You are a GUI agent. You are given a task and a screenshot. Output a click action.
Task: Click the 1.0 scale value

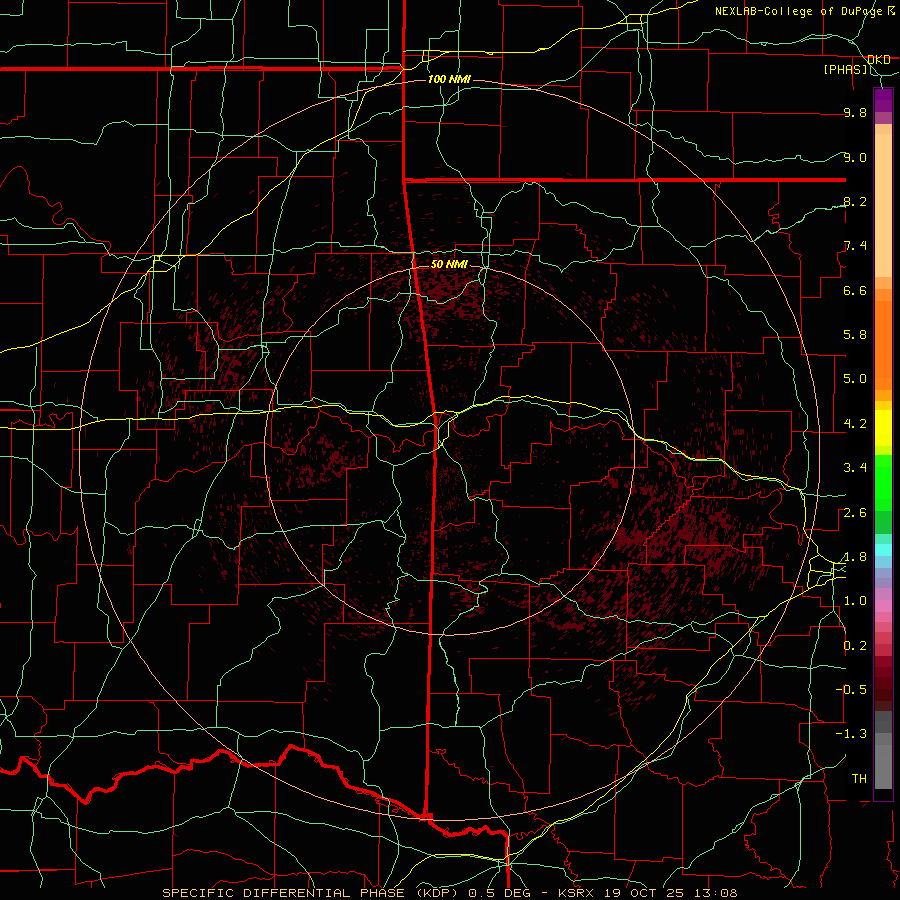tap(855, 601)
